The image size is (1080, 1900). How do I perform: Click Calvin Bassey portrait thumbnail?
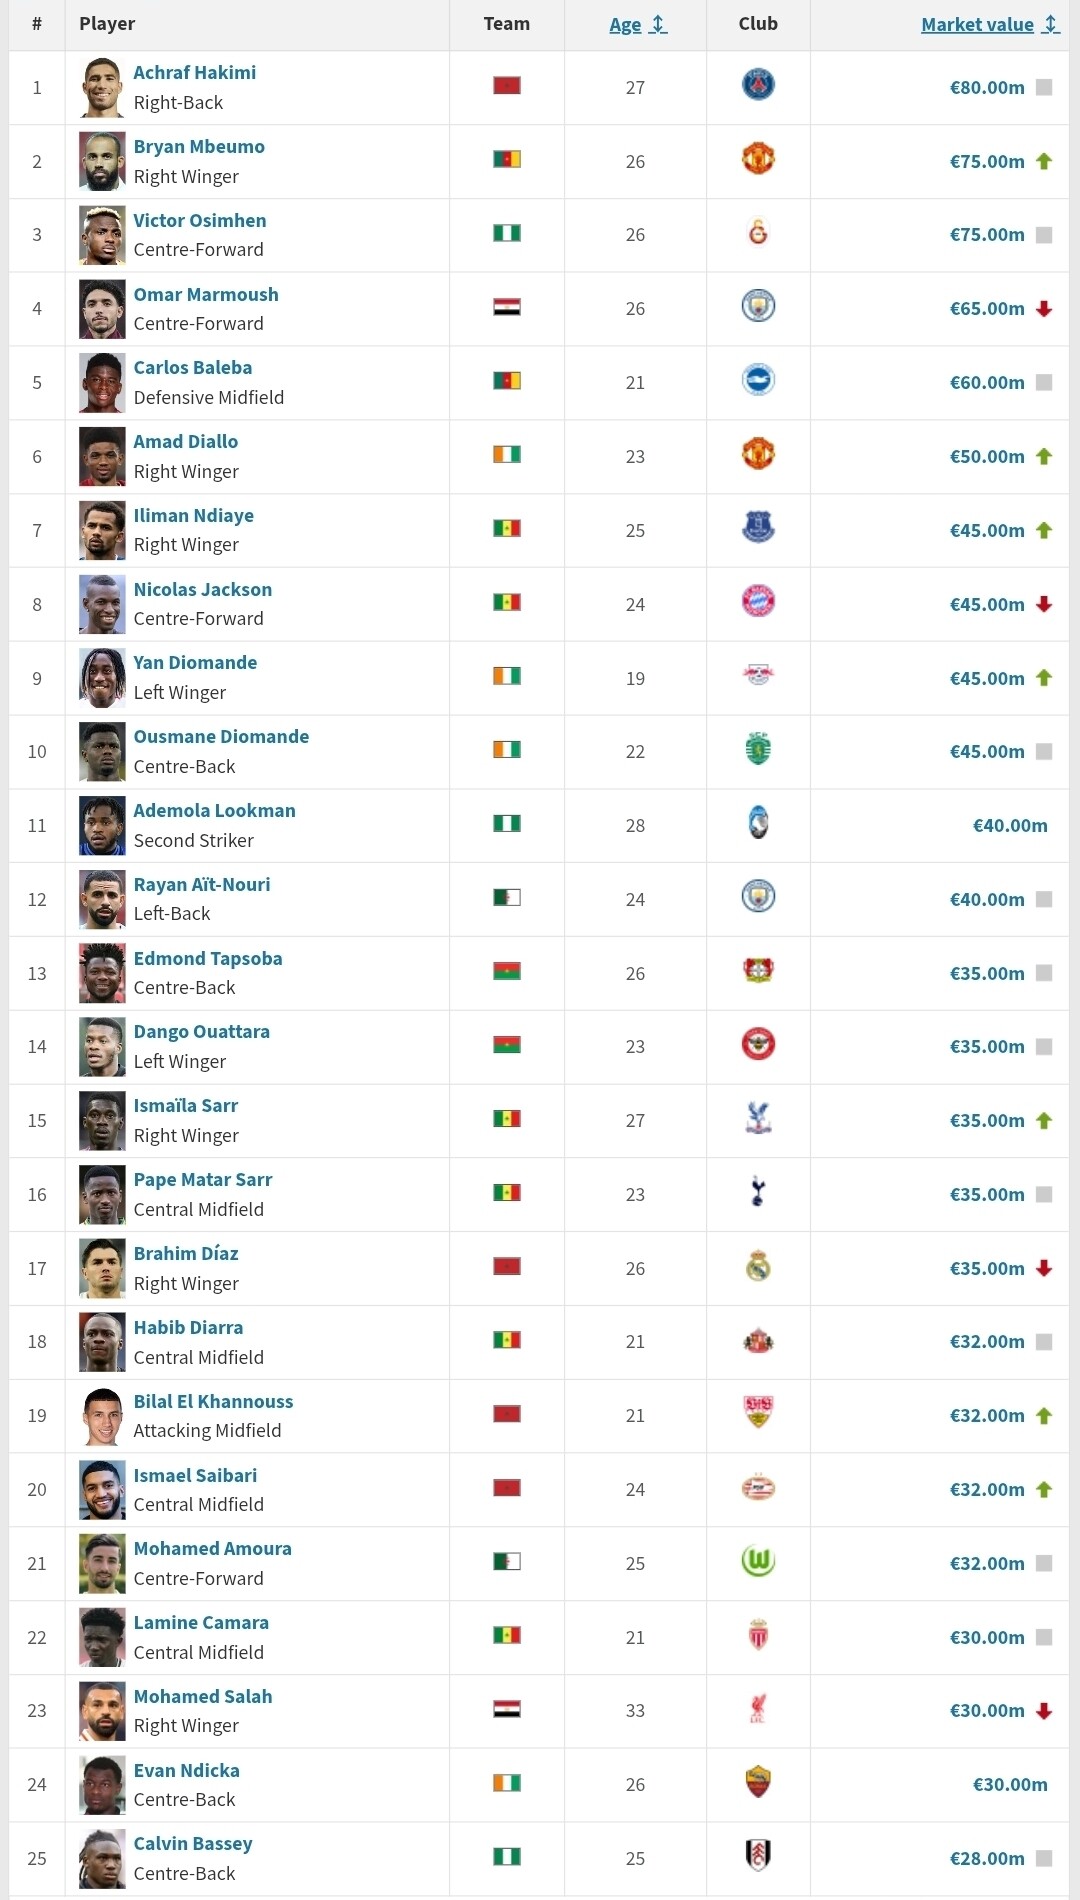(x=102, y=1858)
